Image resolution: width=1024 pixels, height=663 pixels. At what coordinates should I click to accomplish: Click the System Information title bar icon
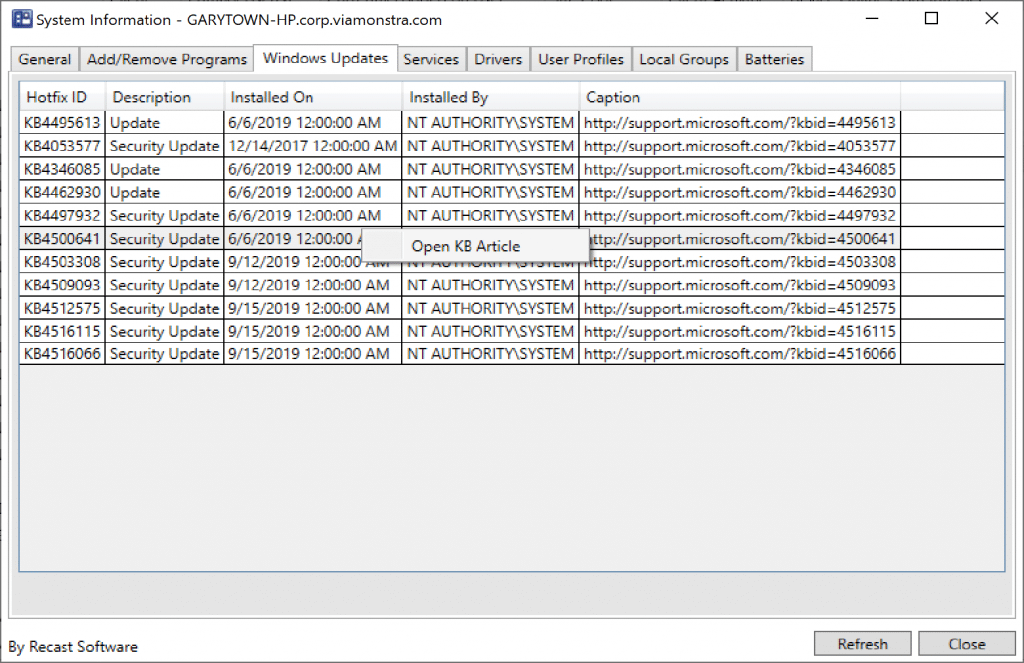pyautogui.click(x=21, y=19)
